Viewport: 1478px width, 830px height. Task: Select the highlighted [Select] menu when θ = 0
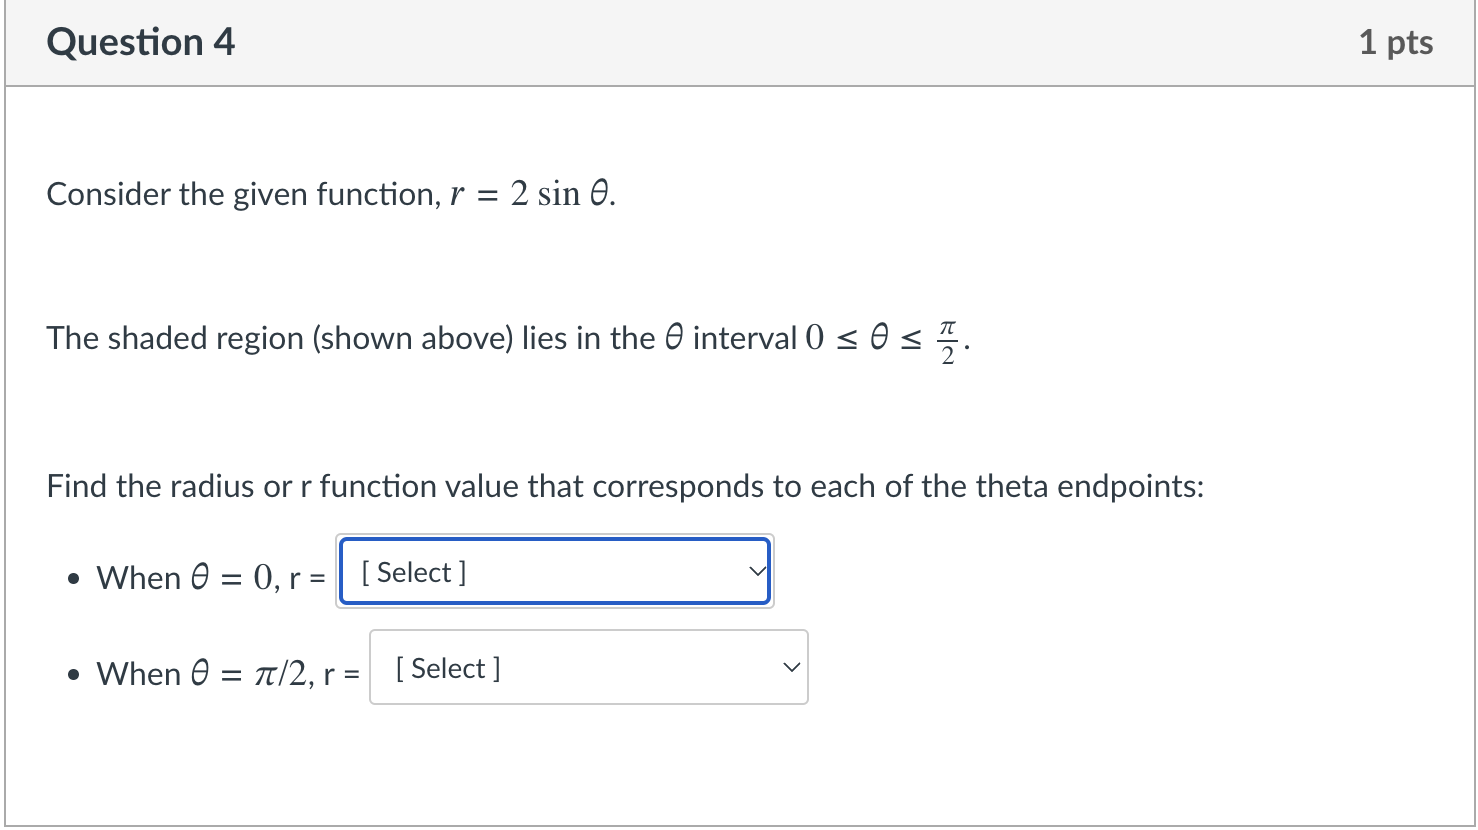tap(554, 571)
